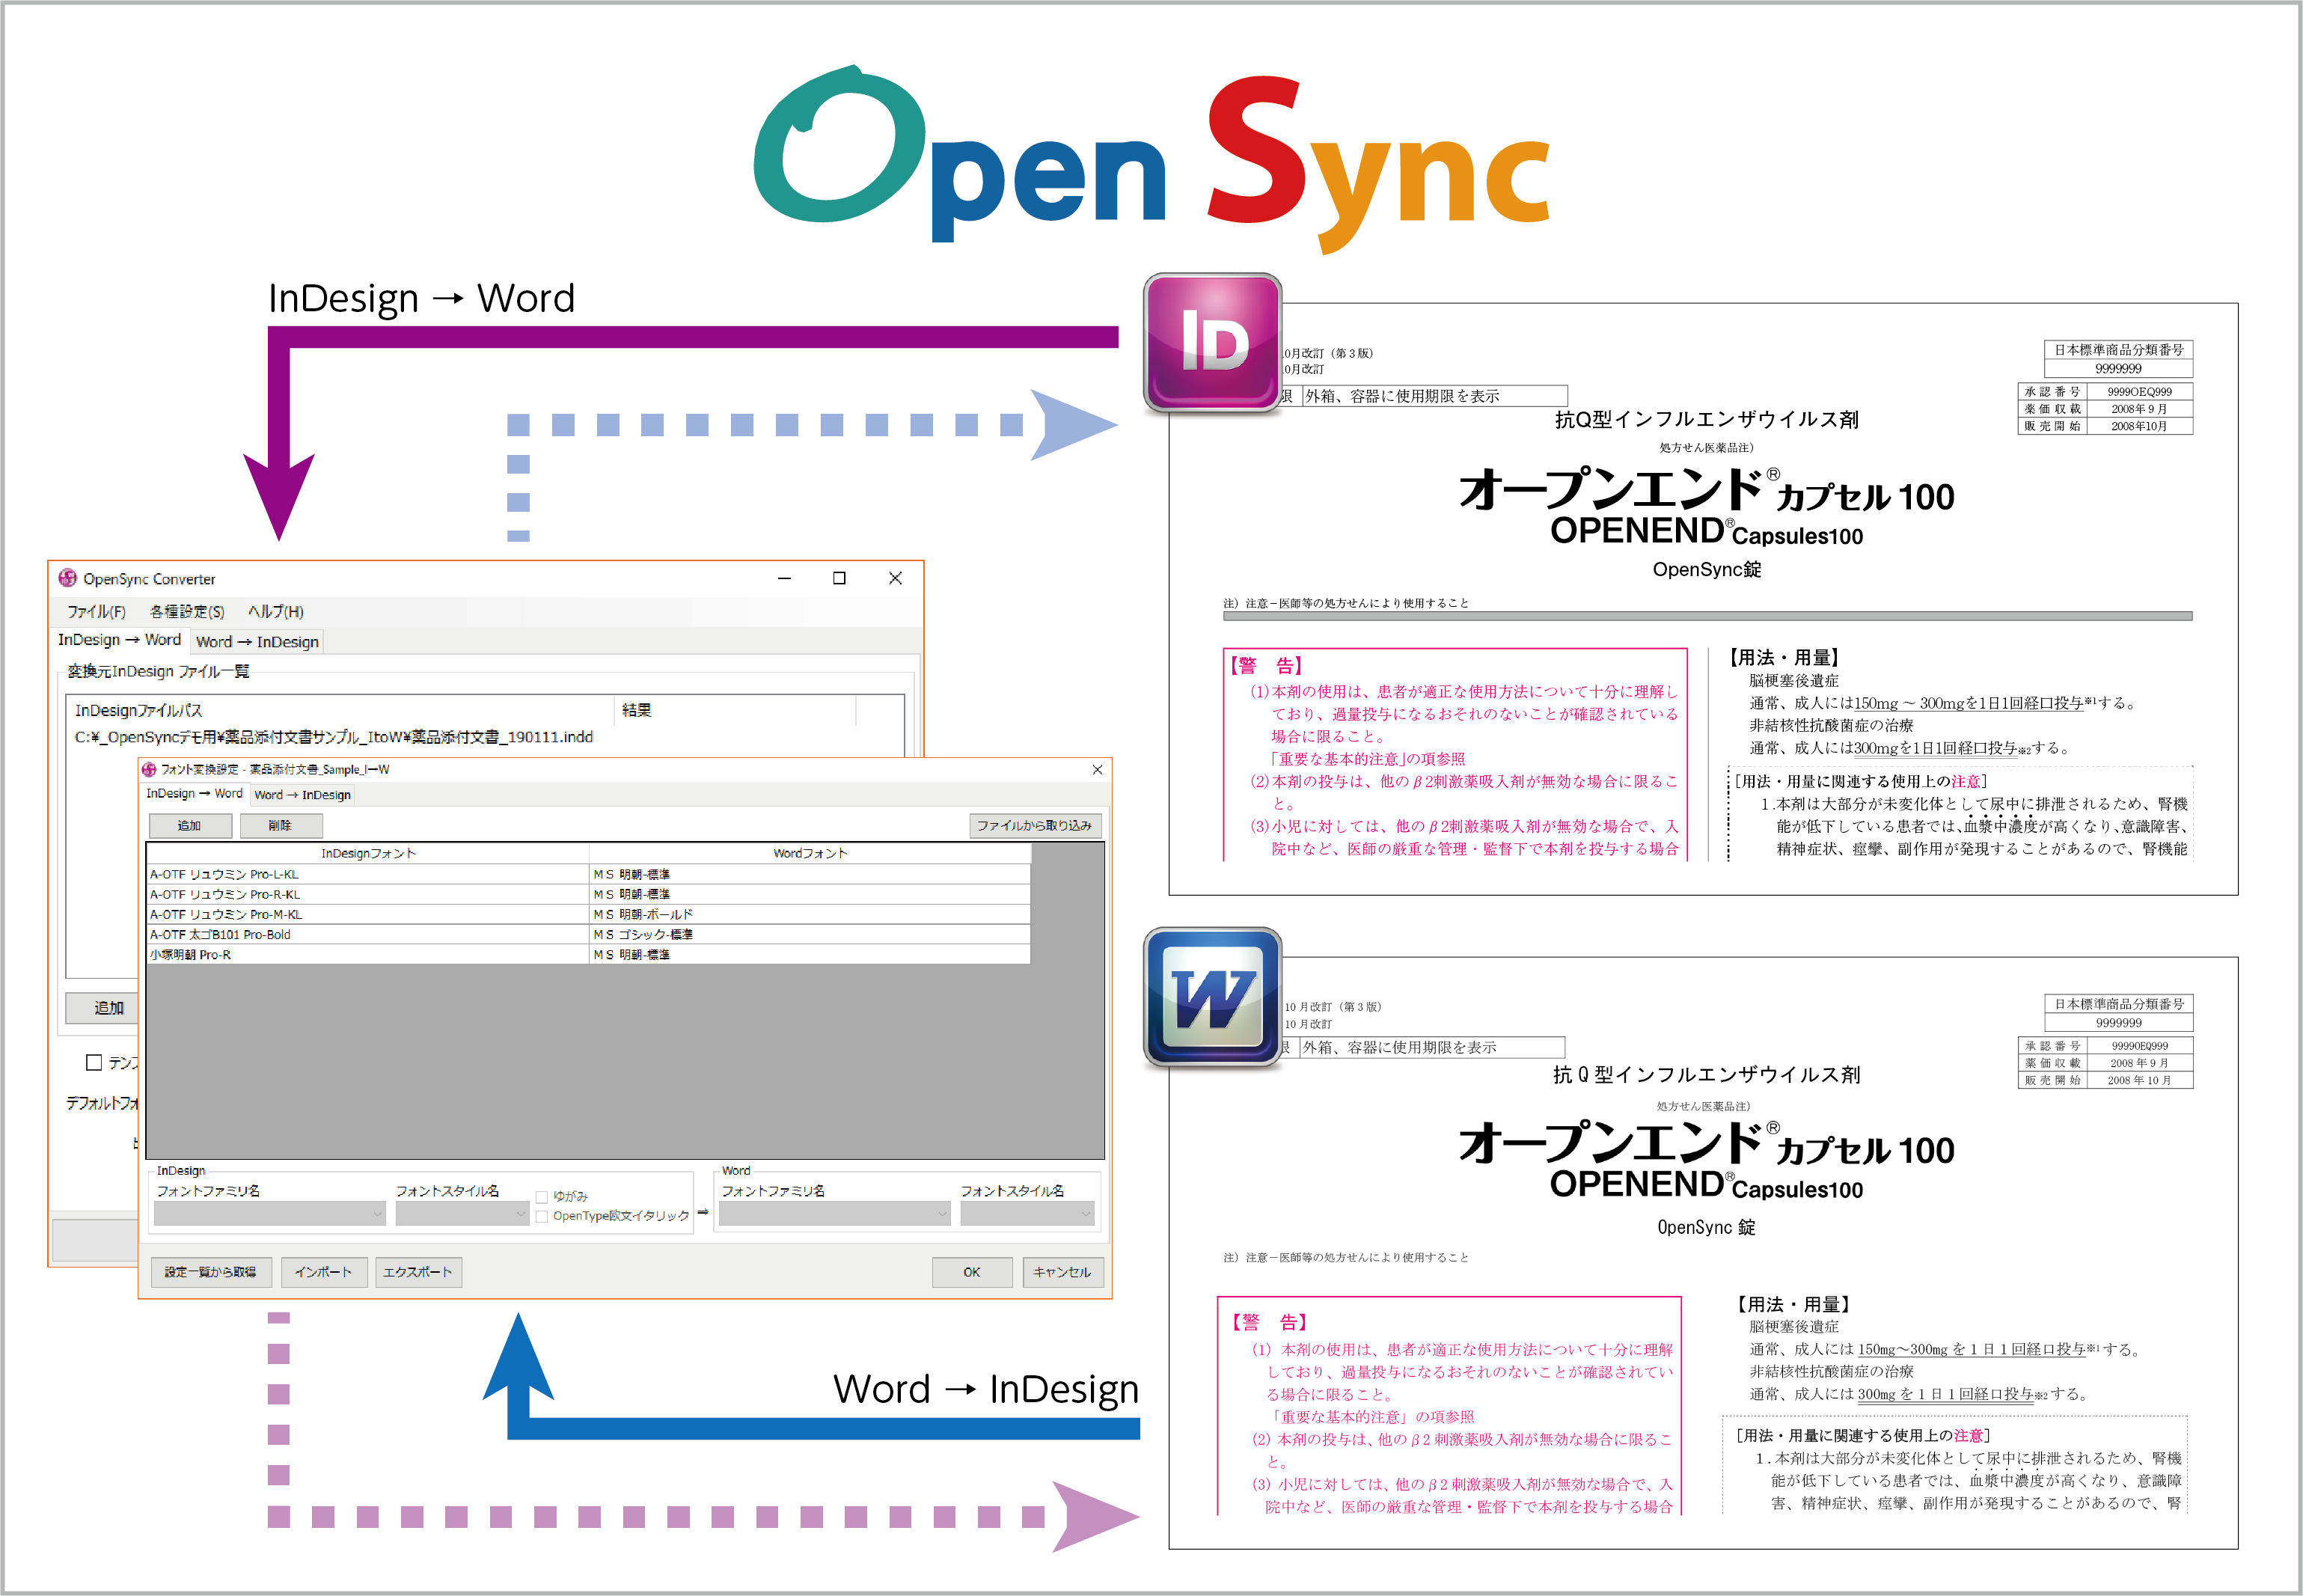This screenshot has height=1596, width=2303.
Task: Click ＭＳ 明朝-標準 cell in Pro-R-KL row
Action: coord(810,894)
